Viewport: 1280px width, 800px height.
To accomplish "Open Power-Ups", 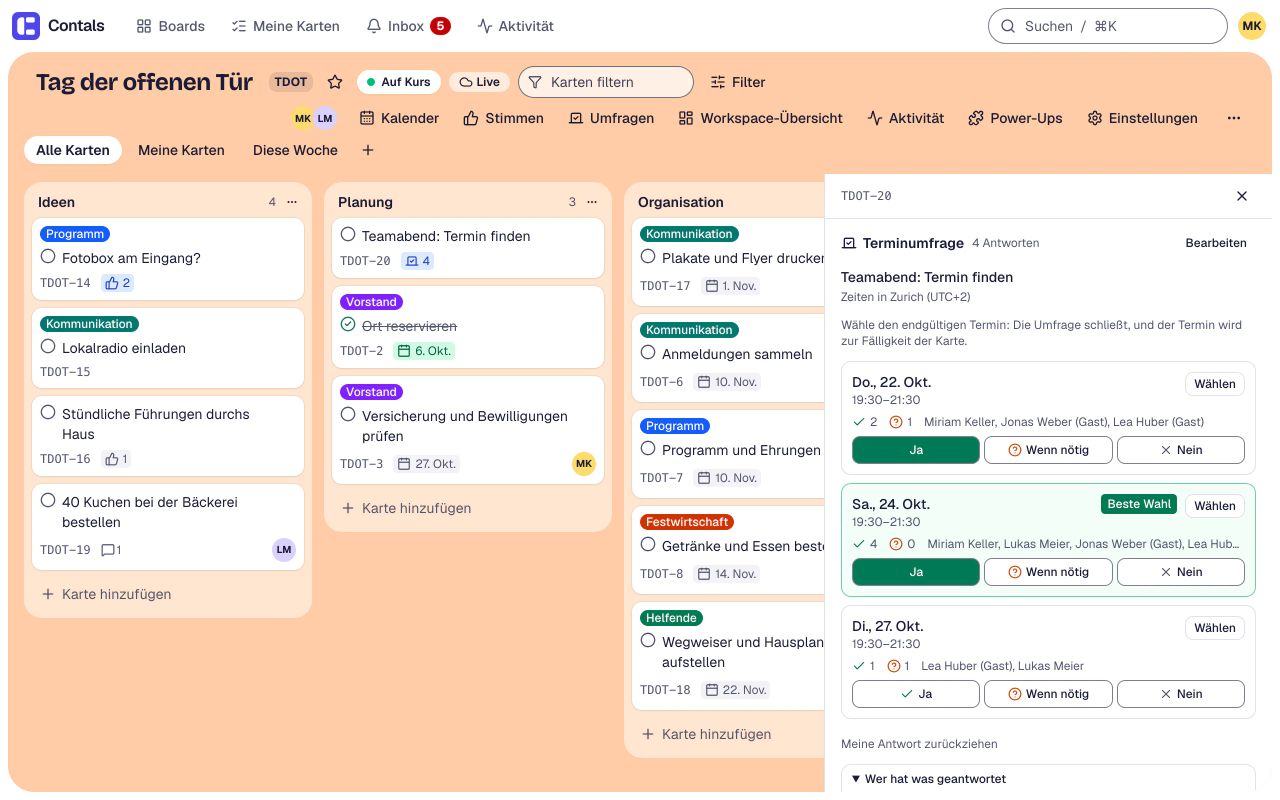I will pos(1015,118).
